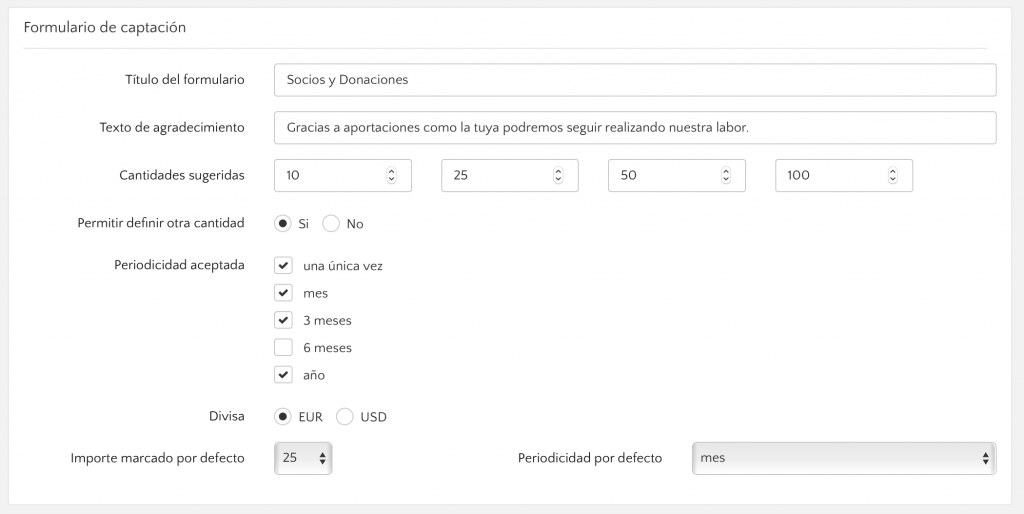1024x514 pixels.
Task: Open the Periodicidad por defecto dropdown
Action: pos(844,458)
